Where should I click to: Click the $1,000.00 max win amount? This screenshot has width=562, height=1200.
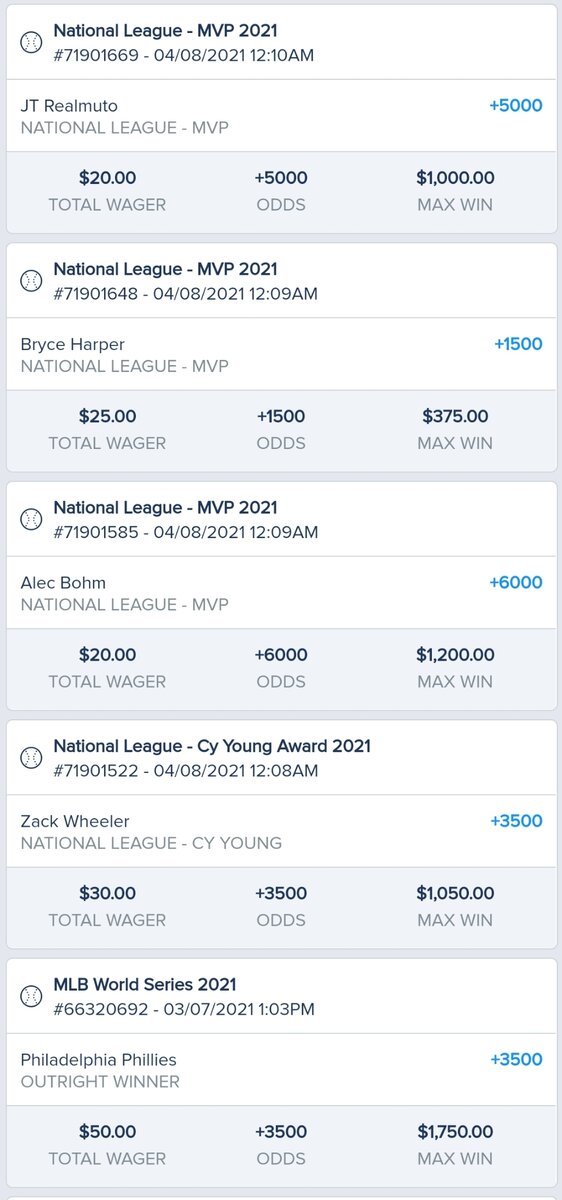click(455, 178)
